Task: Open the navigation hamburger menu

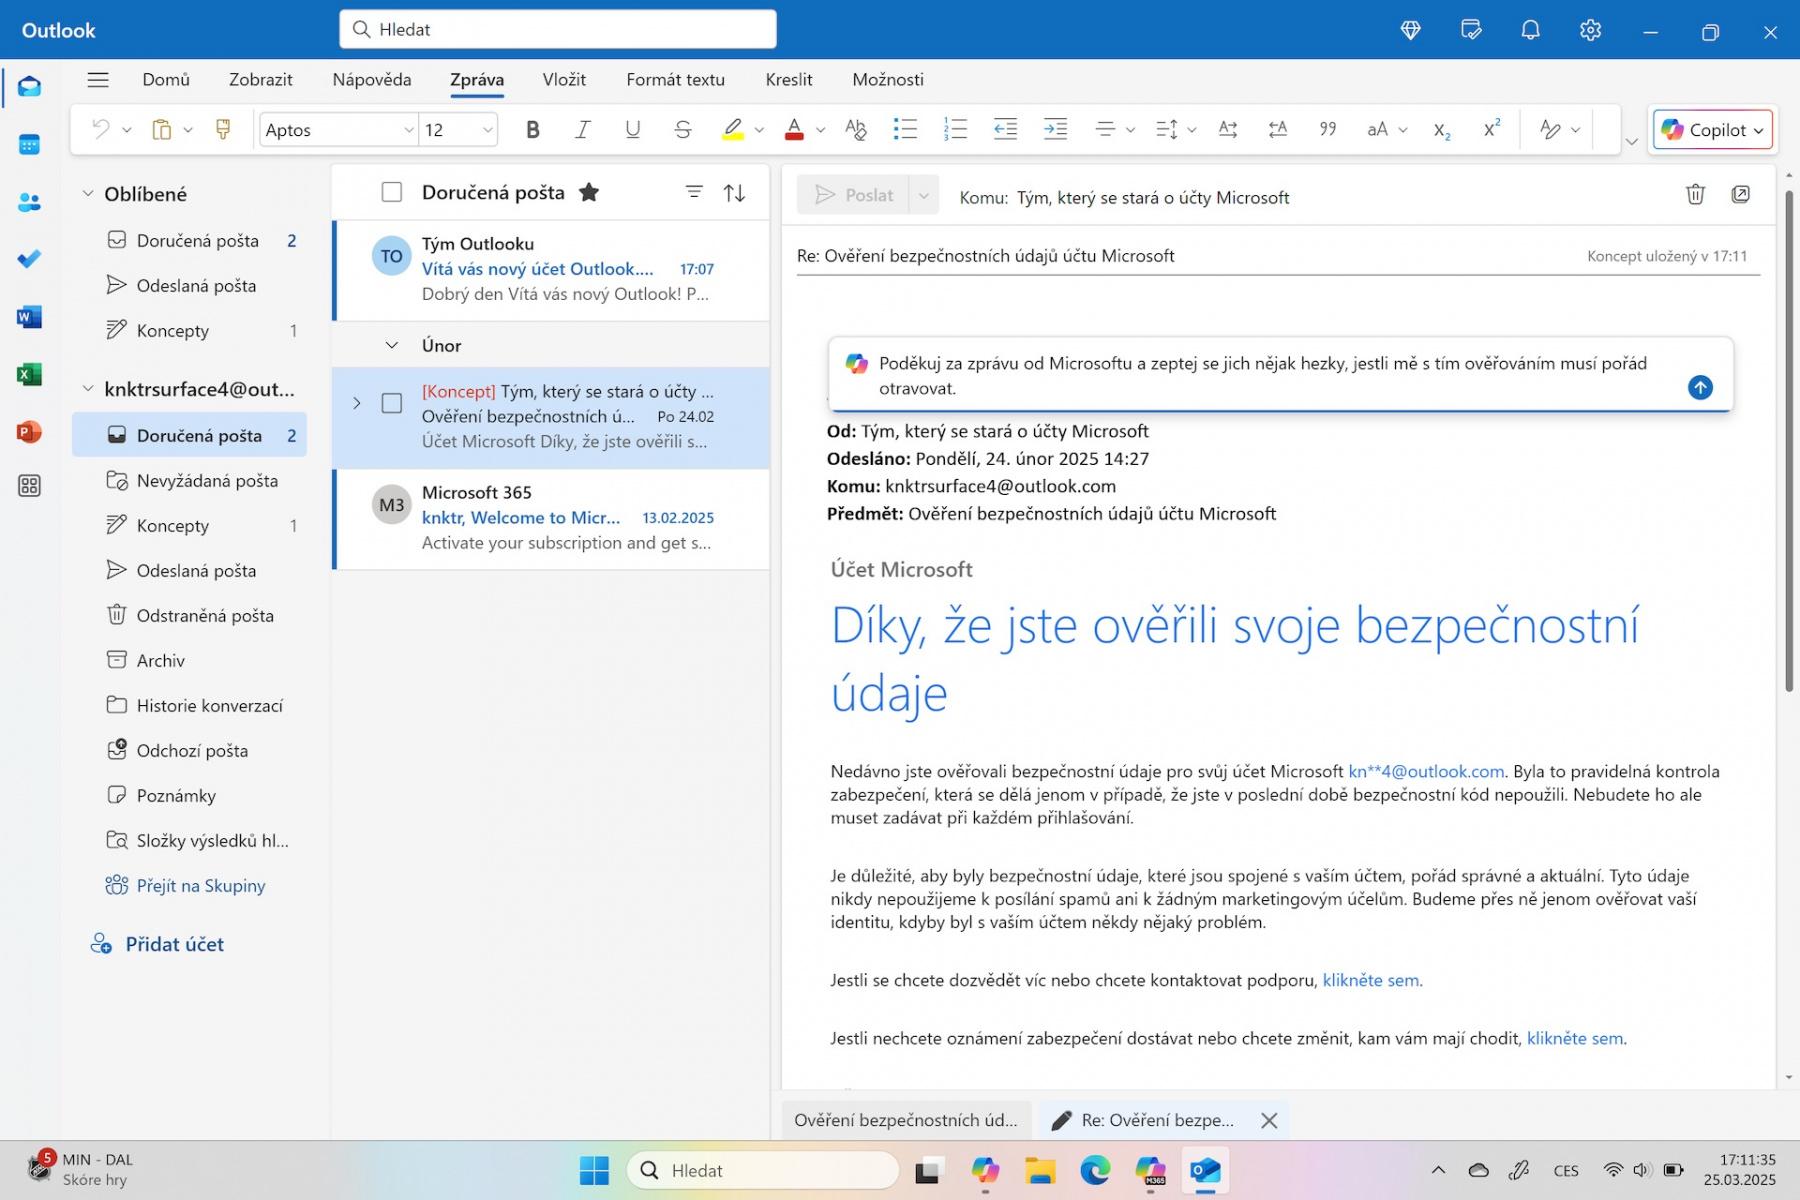Action: click(x=97, y=80)
